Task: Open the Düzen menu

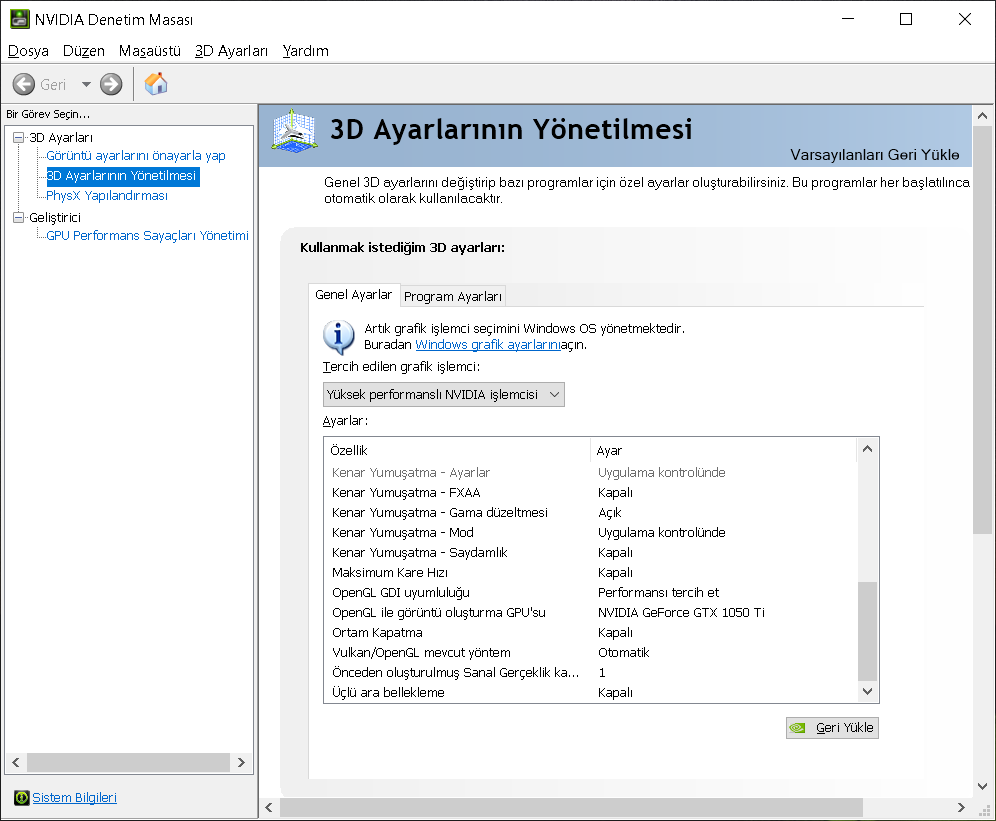Action: point(84,51)
